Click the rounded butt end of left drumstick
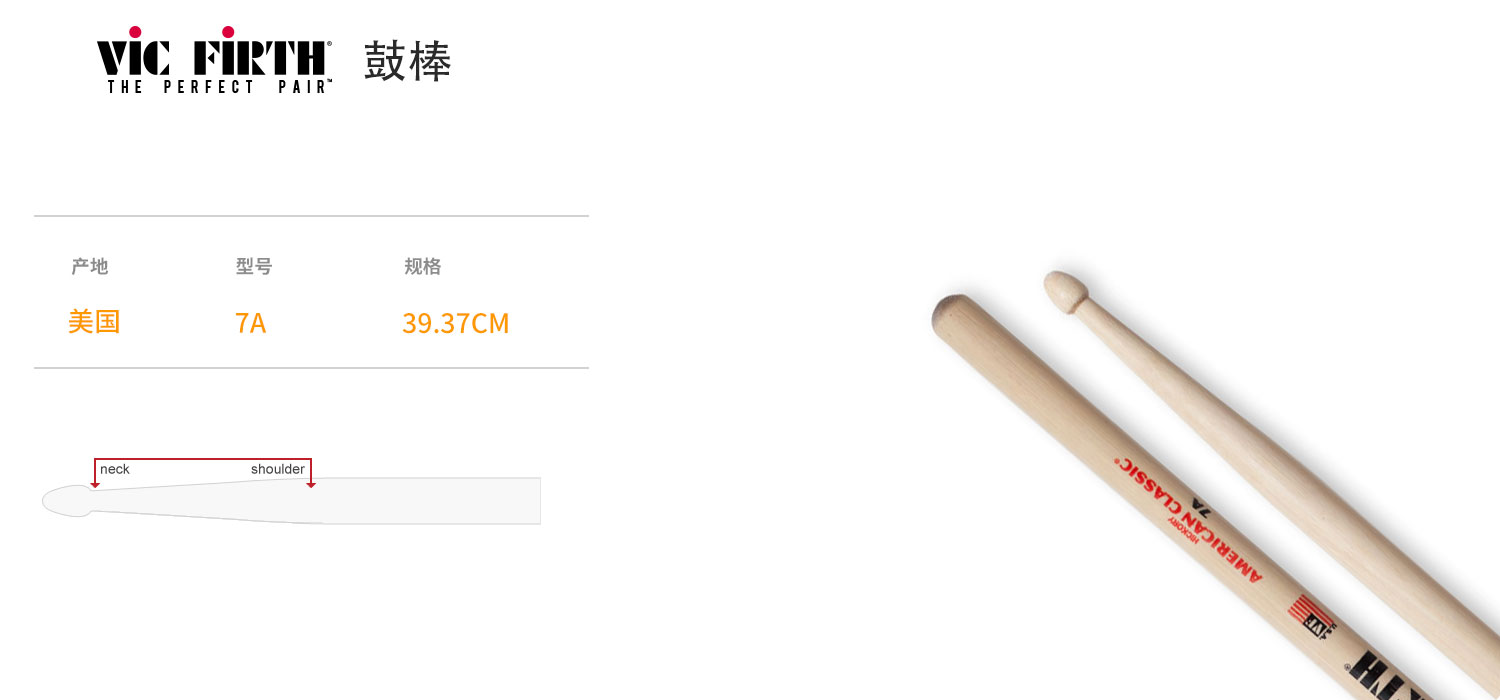Viewport: 1500px width, 700px height. tap(953, 314)
